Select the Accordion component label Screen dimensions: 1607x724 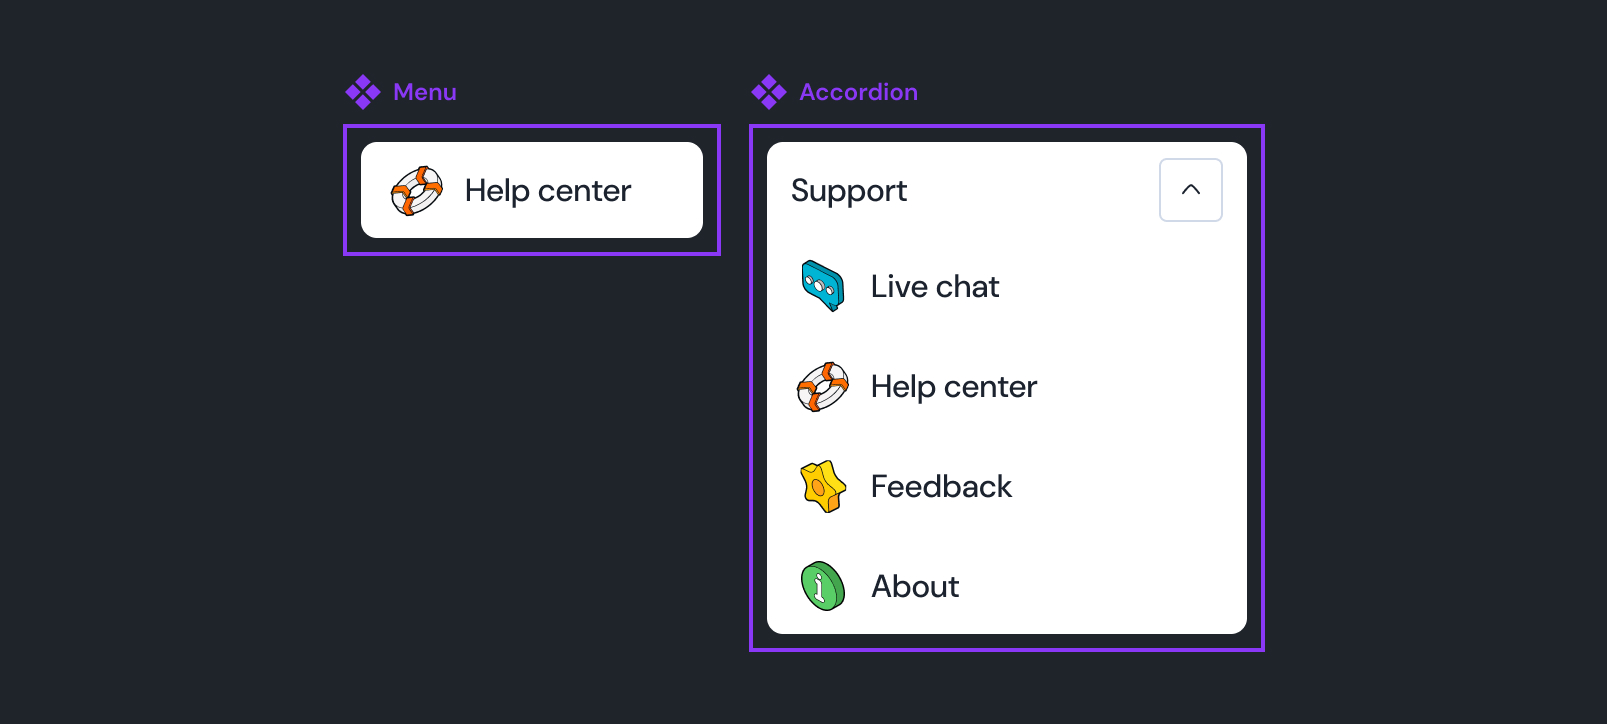pyautogui.click(x=858, y=92)
